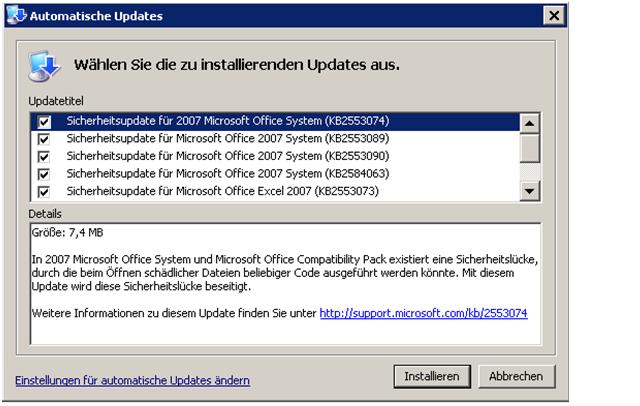Click the Abbrechen button
640x406 pixels.
click(x=516, y=376)
